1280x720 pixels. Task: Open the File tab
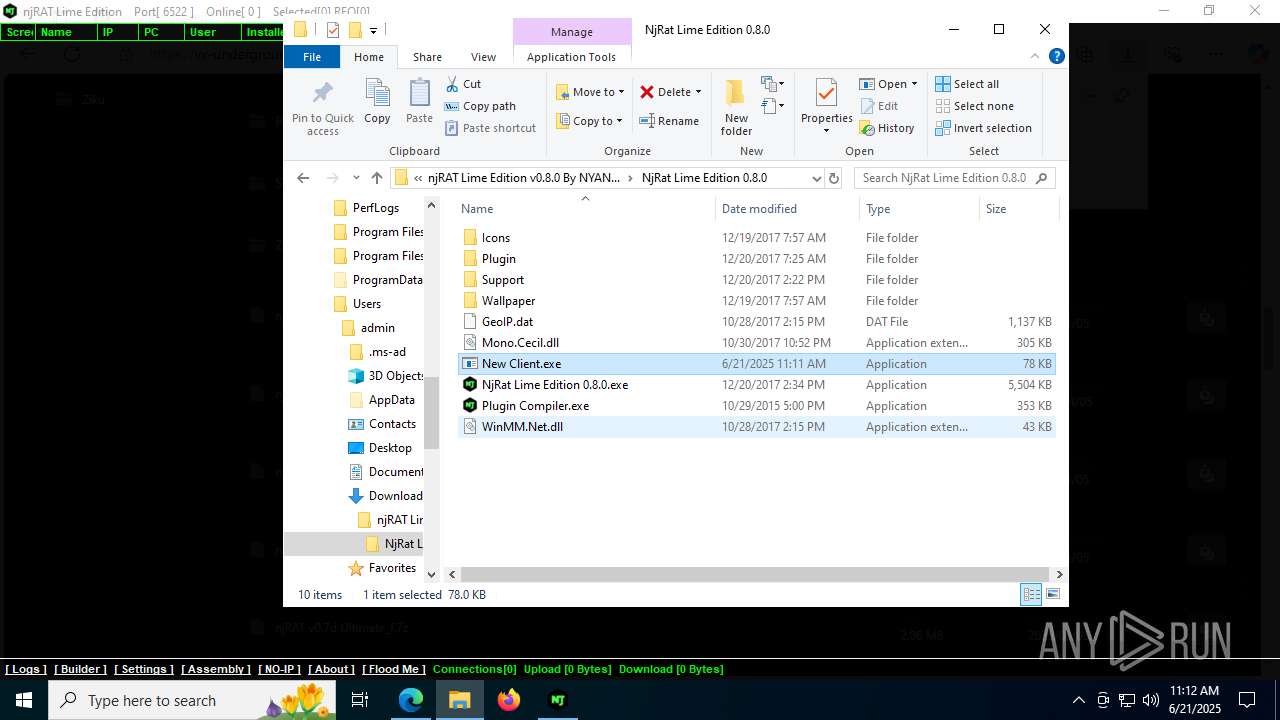[312, 57]
